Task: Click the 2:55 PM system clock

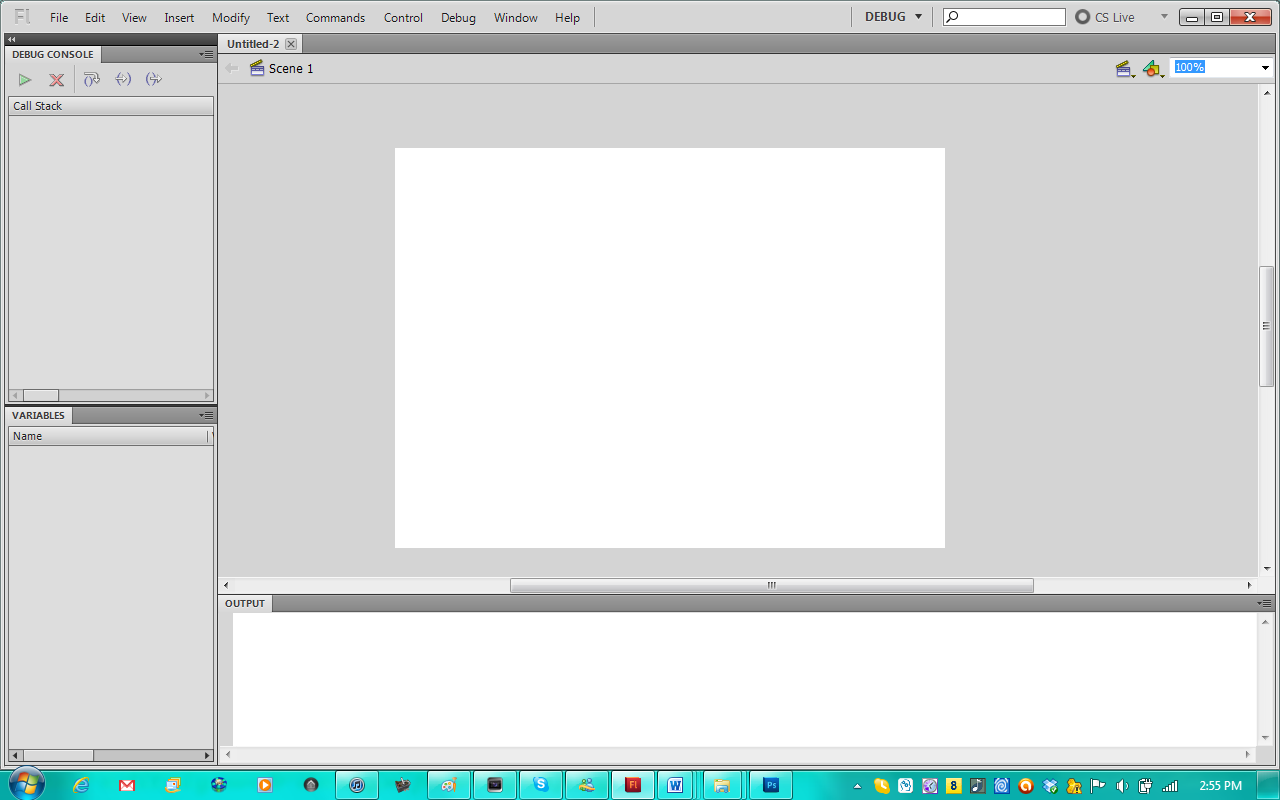Action: (x=1220, y=786)
